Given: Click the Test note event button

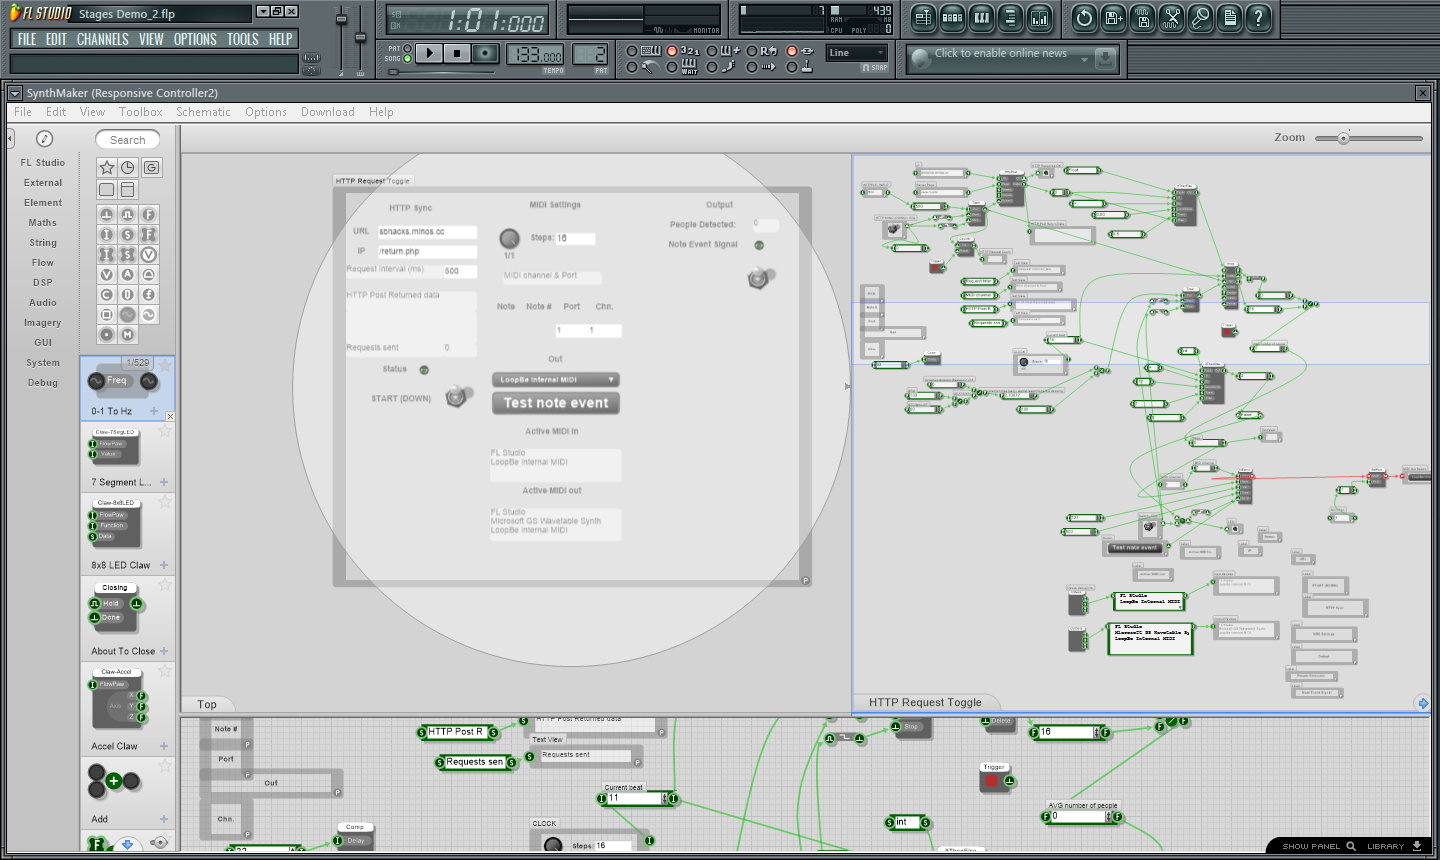Looking at the screenshot, I should coord(556,403).
